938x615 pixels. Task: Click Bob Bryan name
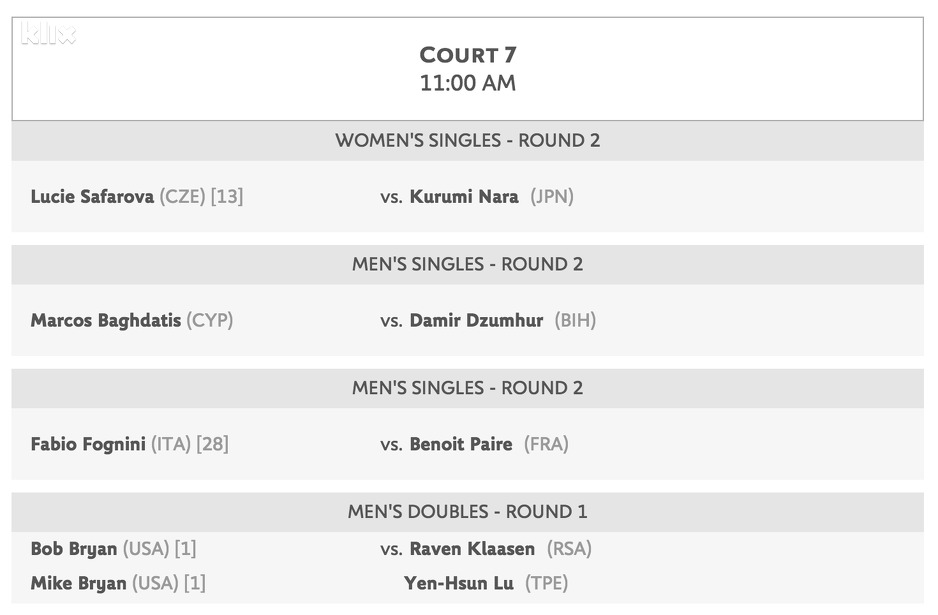[x=74, y=549]
